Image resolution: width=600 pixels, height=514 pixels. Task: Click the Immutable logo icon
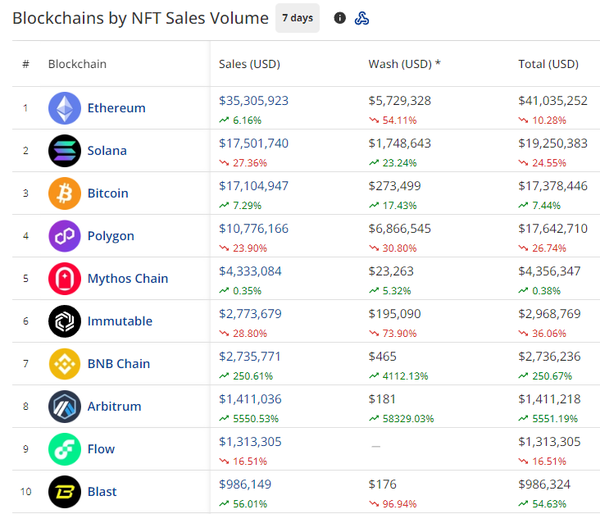click(x=65, y=321)
